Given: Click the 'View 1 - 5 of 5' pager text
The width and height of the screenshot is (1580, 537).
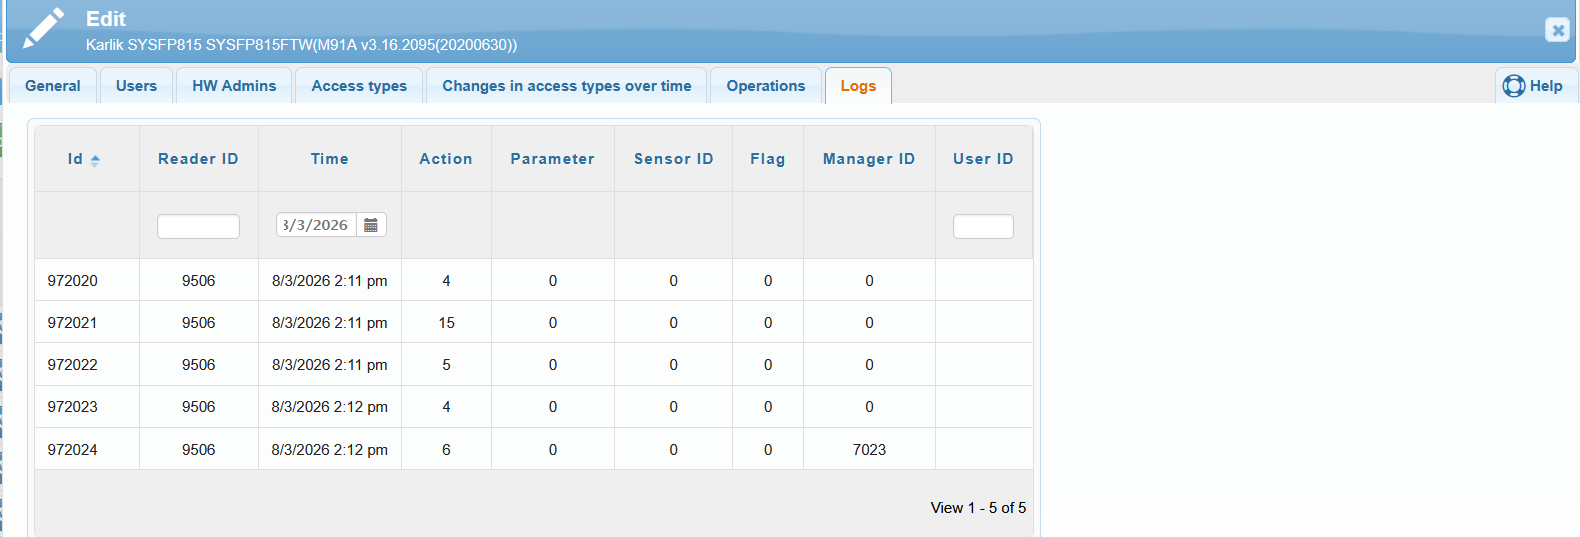Looking at the screenshot, I should (x=978, y=508).
